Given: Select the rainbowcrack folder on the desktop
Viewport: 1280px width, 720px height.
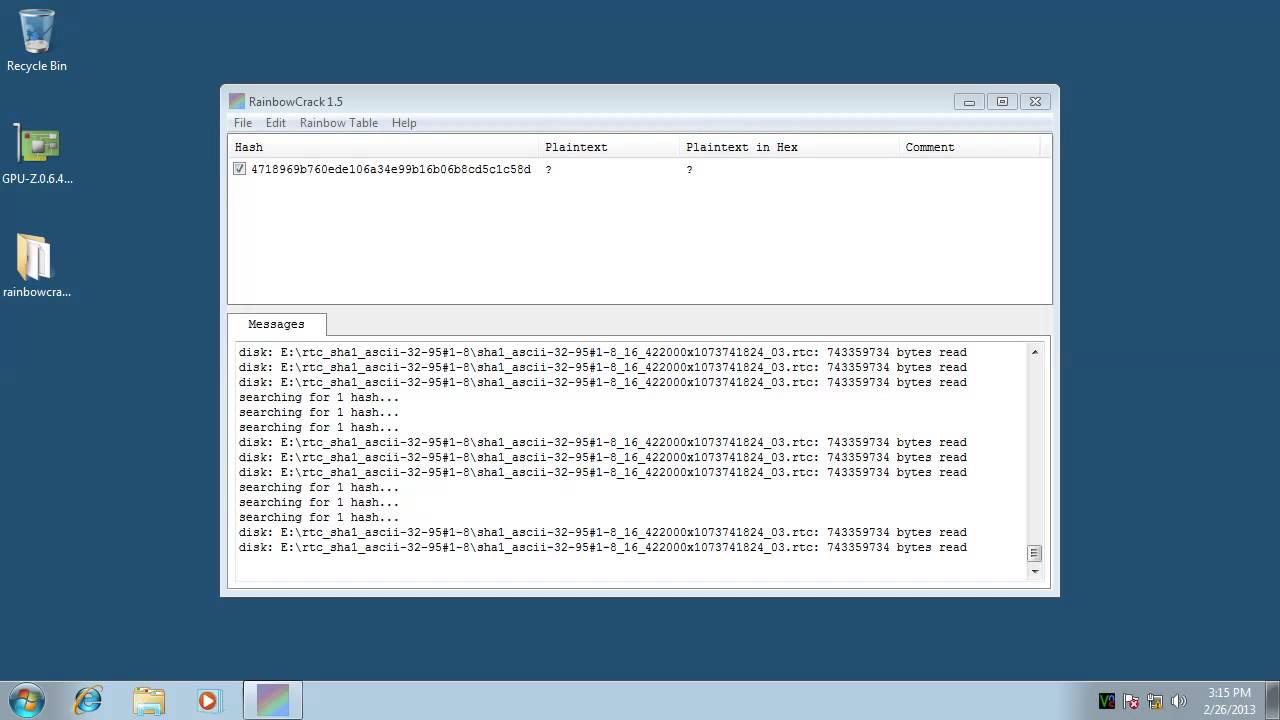Looking at the screenshot, I should tap(36, 266).
